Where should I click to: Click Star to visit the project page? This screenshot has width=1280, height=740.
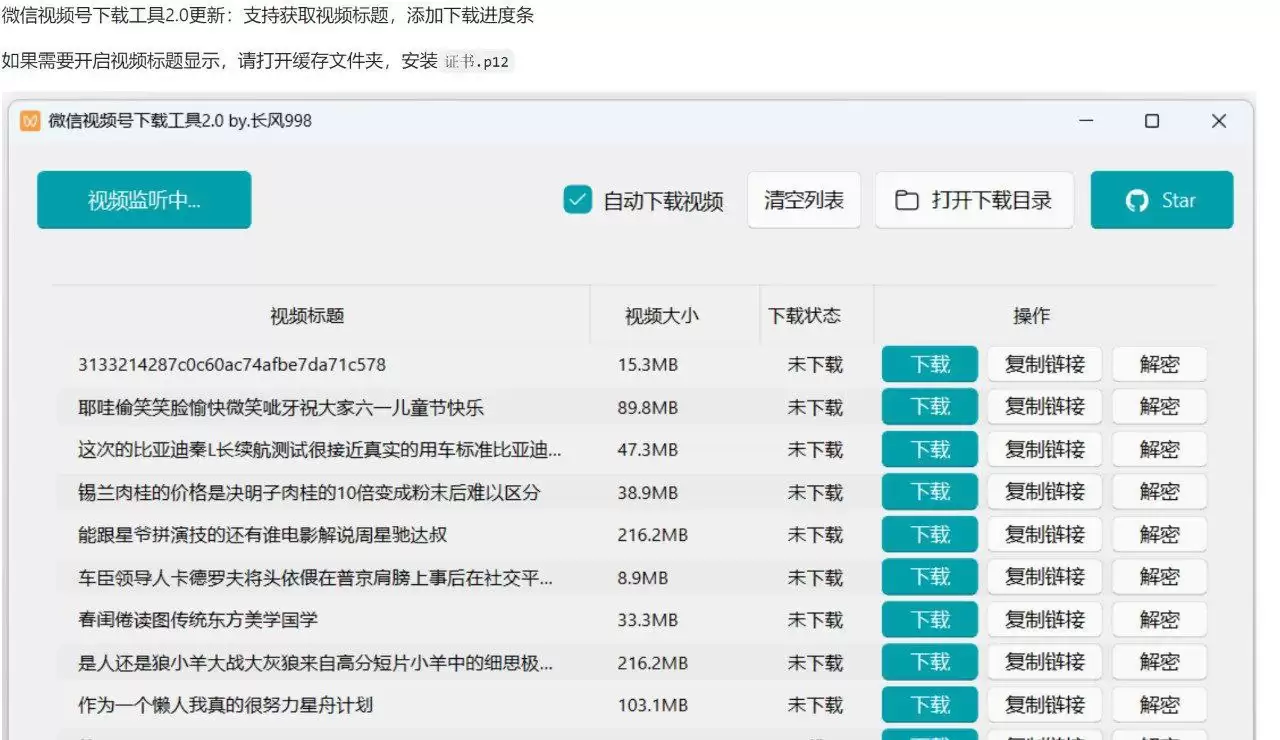click(x=1162, y=200)
